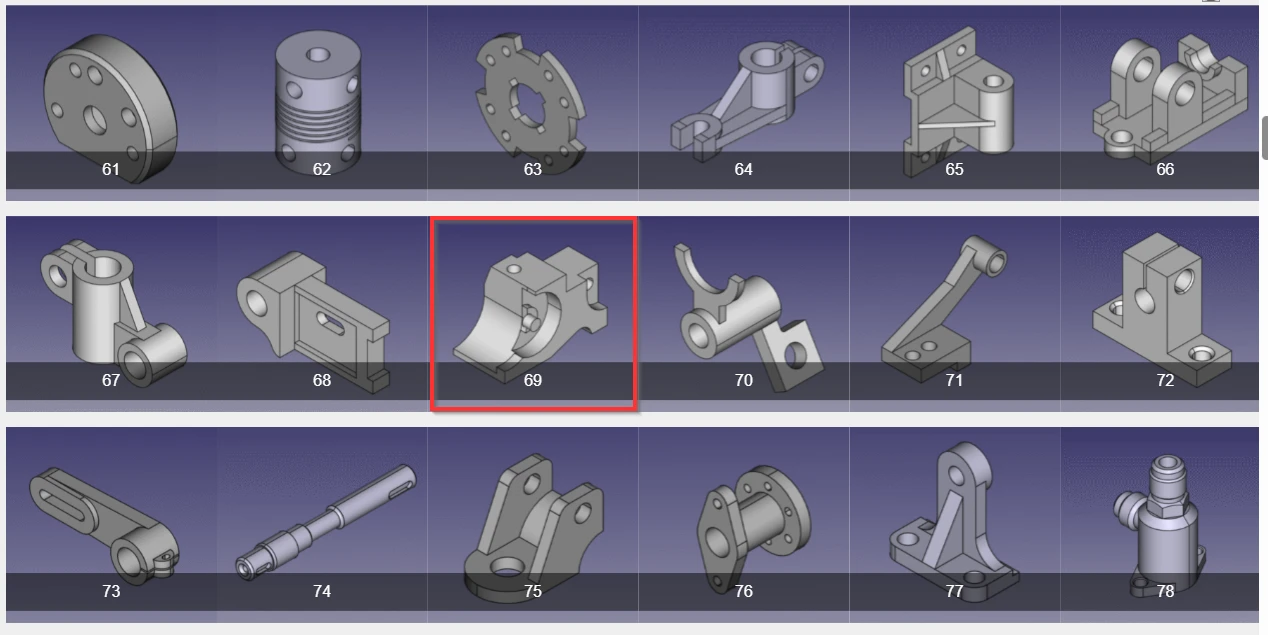Viewport: 1268px width, 635px height.
Task: Select thumbnail 75 clevis bracket
Action: coord(533,520)
